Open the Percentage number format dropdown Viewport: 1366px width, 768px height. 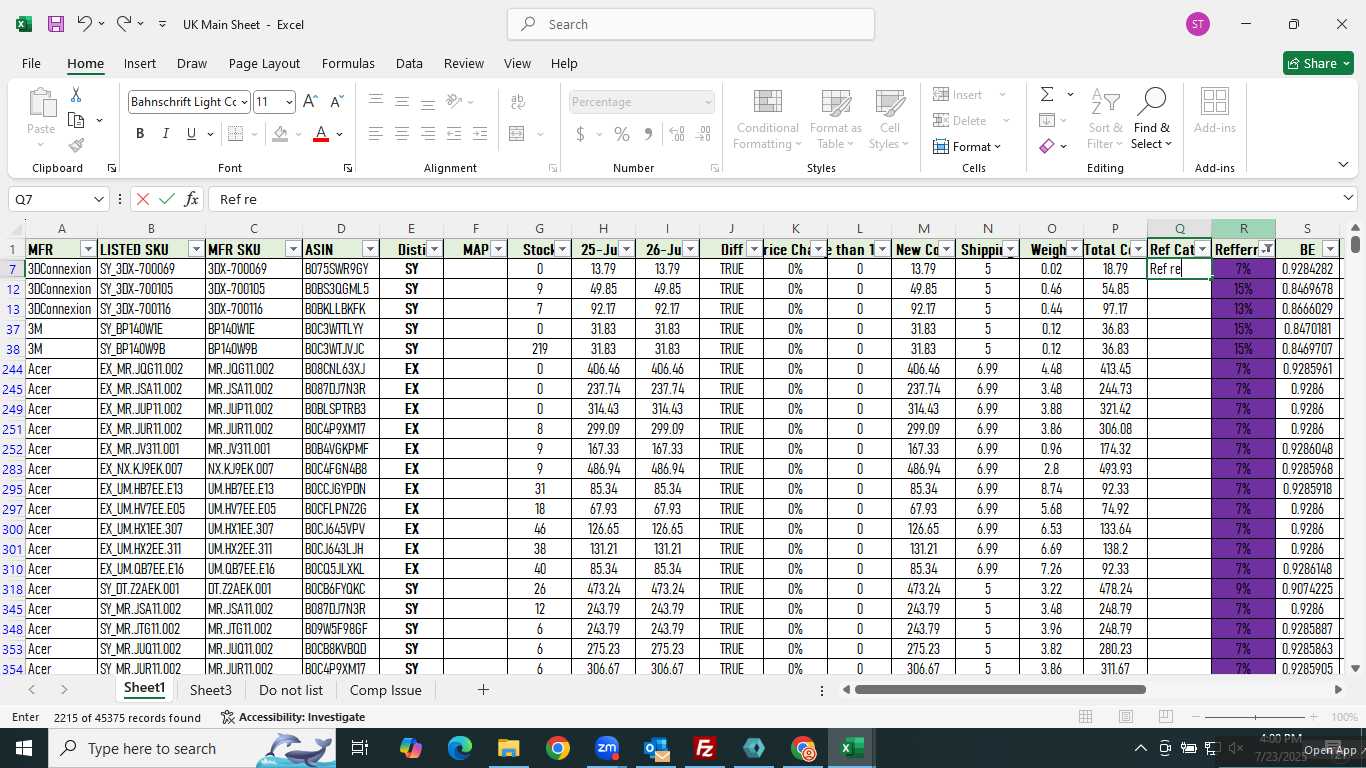click(x=708, y=102)
